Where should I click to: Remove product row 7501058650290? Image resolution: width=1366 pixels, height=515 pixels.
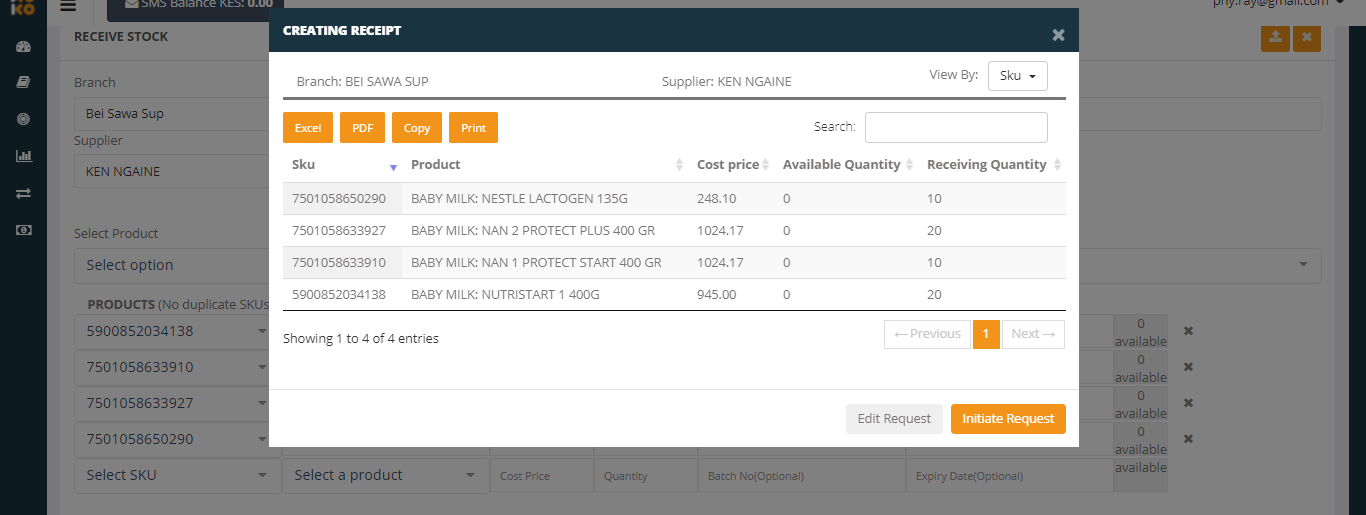(x=1189, y=439)
